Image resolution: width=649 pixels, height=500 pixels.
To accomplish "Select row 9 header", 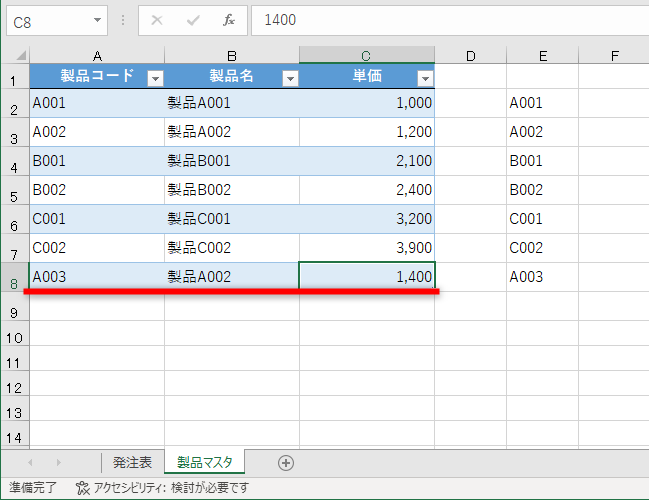I will click(15, 306).
